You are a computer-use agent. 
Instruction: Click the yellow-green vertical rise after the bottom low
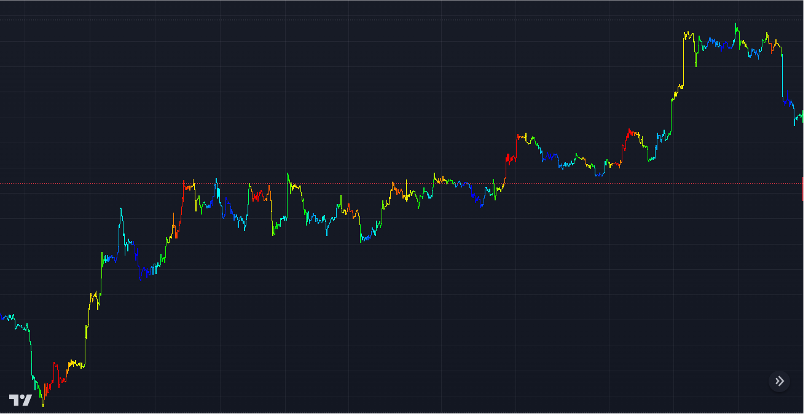(x=88, y=320)
